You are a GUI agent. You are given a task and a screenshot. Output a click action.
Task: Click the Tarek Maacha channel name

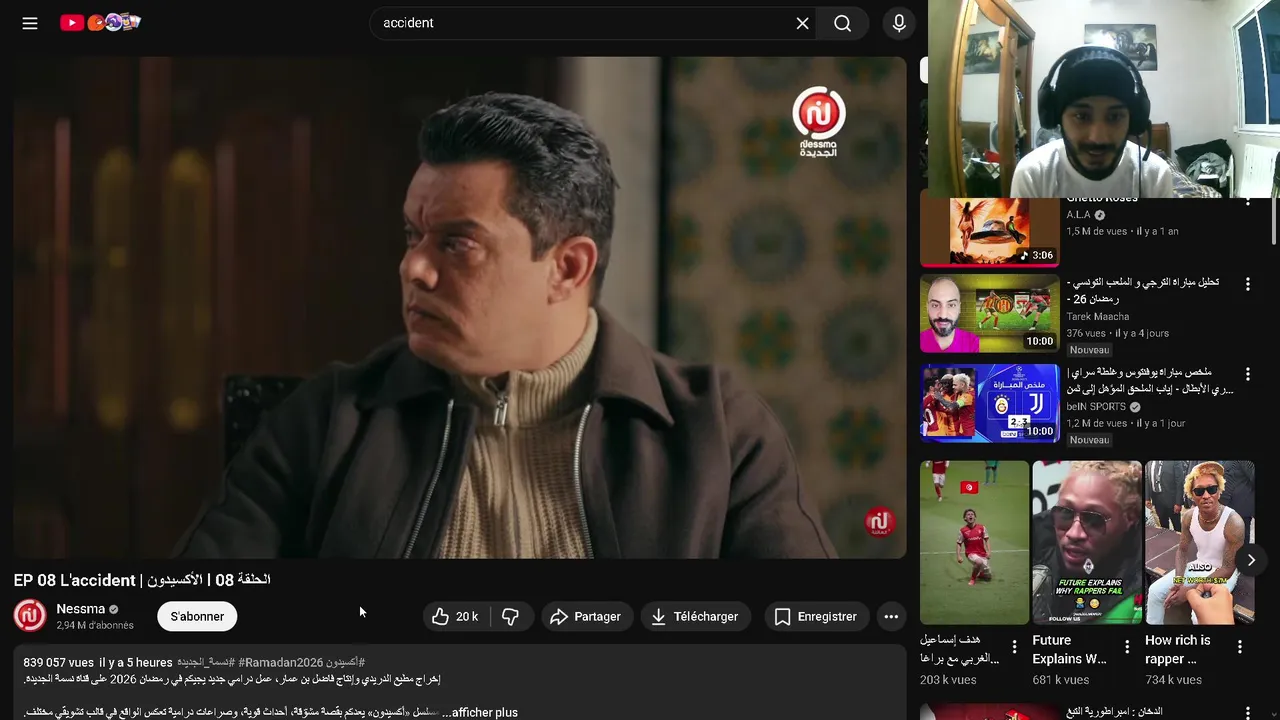1098,317
